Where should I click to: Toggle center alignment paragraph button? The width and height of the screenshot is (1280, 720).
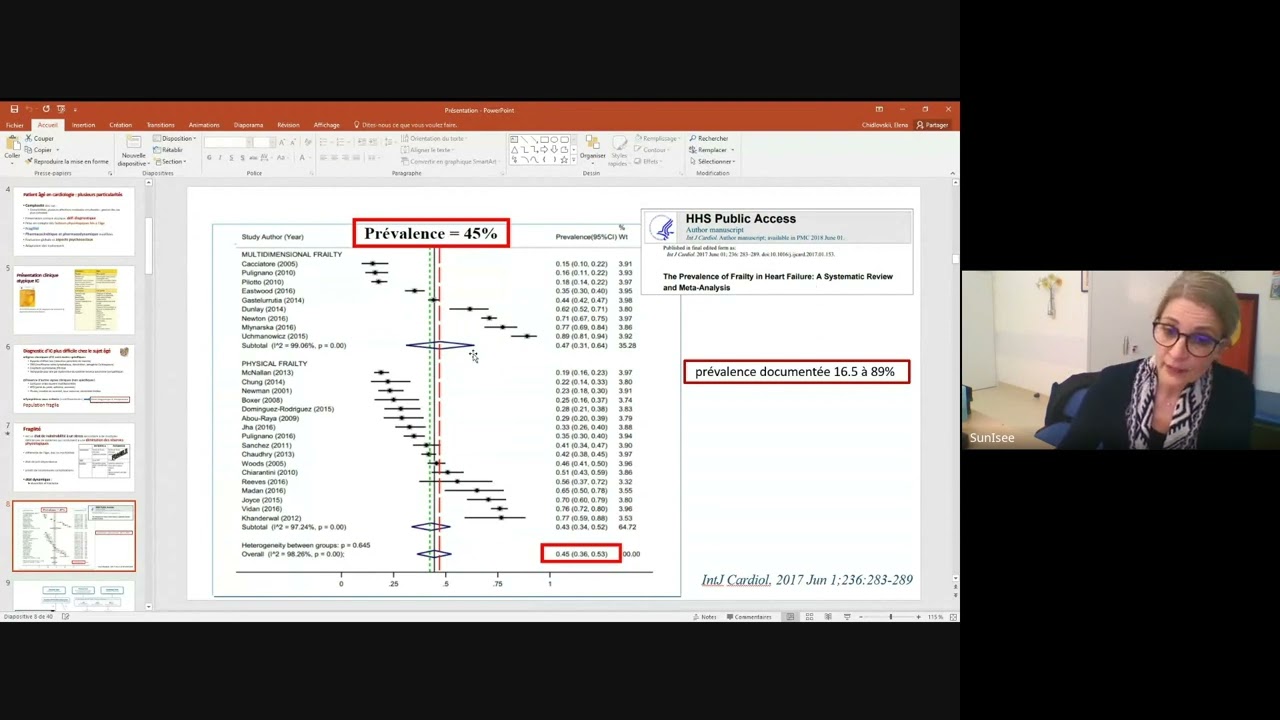tap(334, 157)
